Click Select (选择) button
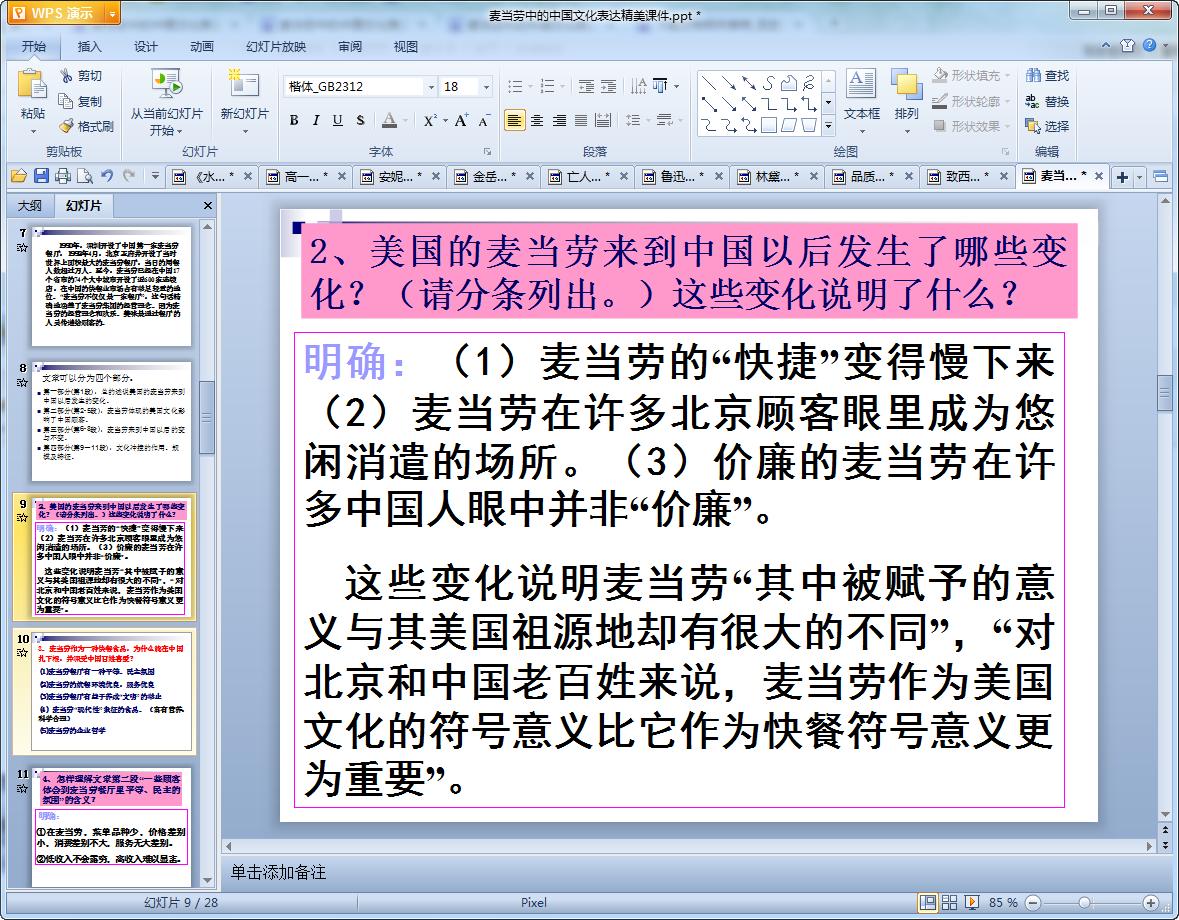Screen dimensions: 1179x920 pyautogui.click(x=1047, y=126)
